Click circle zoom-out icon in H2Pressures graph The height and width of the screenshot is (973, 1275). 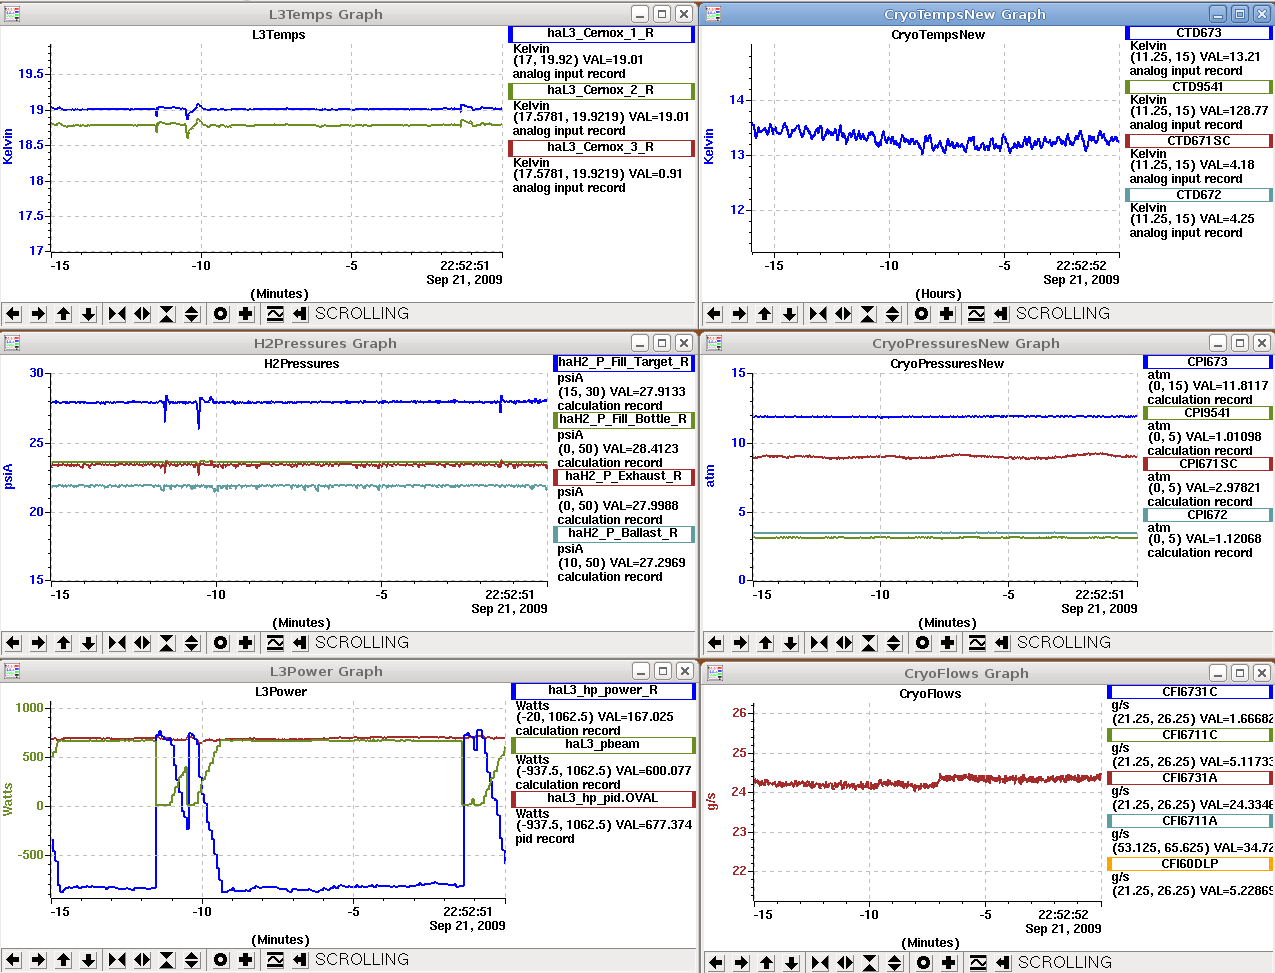click(221, 643)
